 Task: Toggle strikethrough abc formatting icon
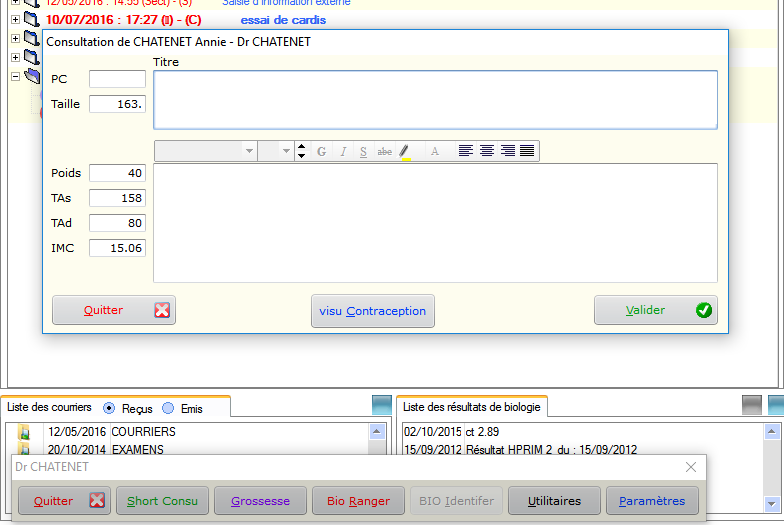coord(384,152)
